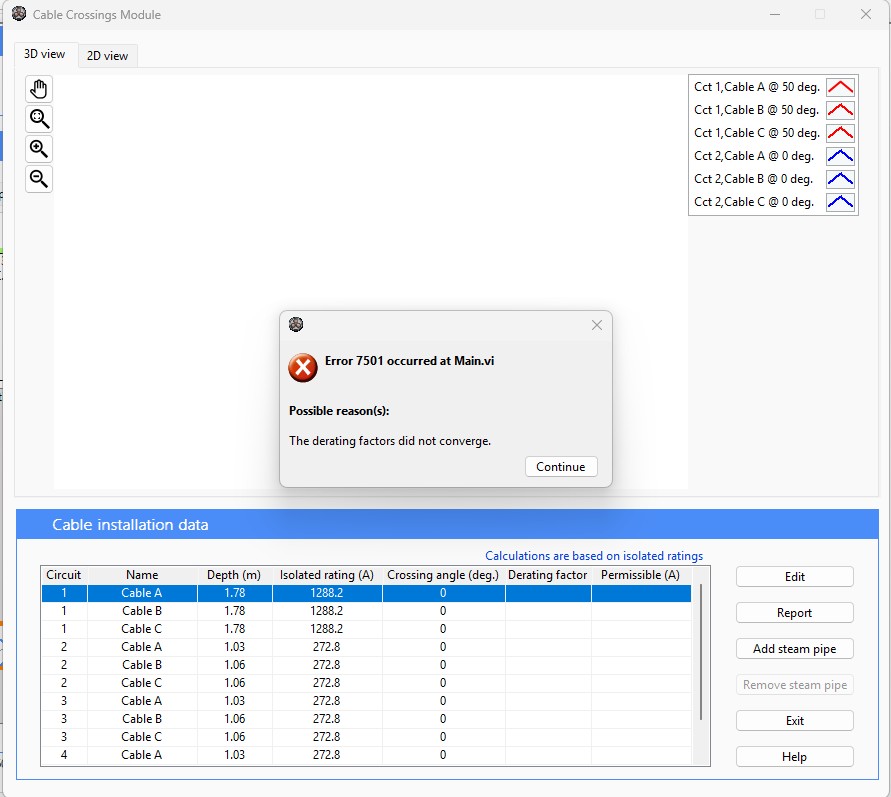Screen dimensions: 891x797
Task: Open the Report button
Action: pos(794,612)
